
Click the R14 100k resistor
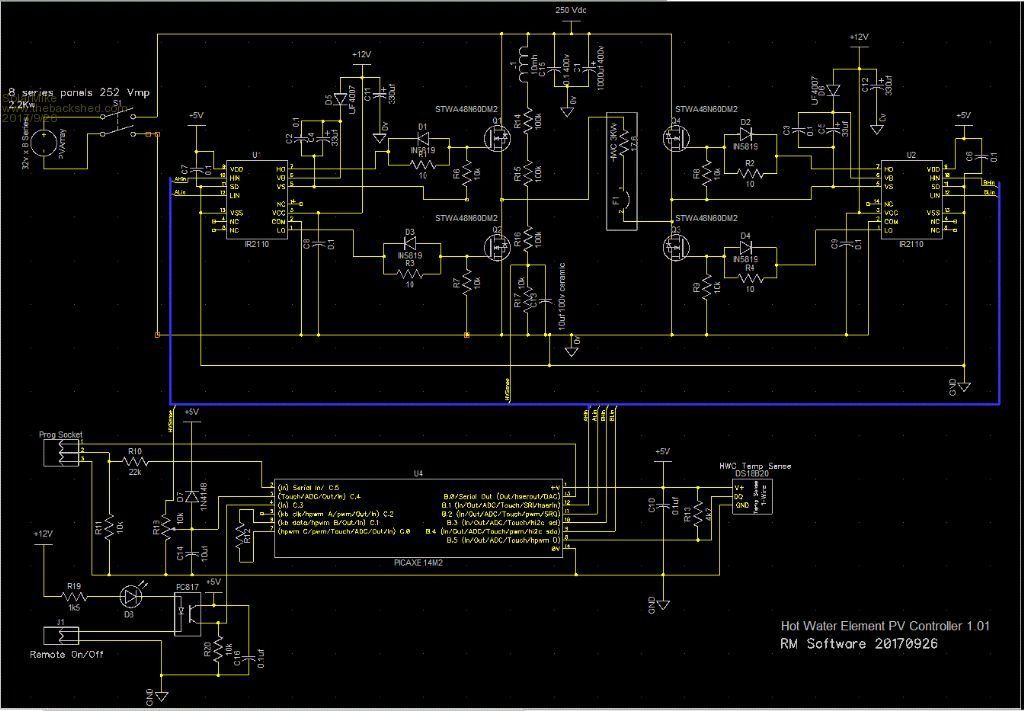click(522, 121)
